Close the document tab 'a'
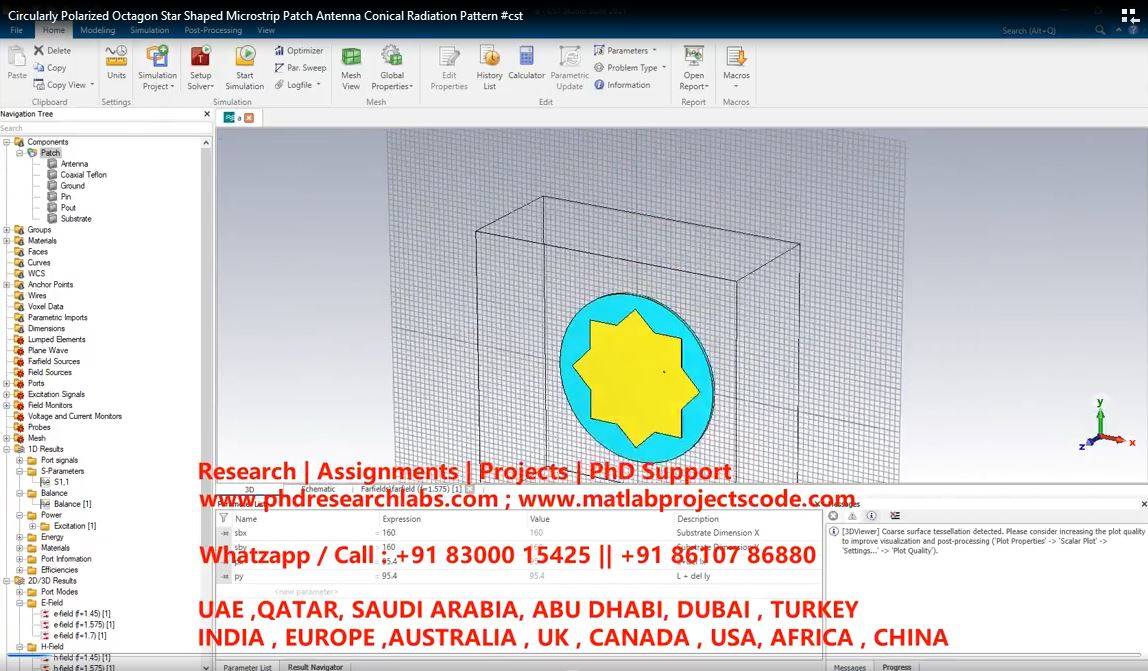This screenshot has height=671, width=1148. pyautogui.click(x=249, y=118)
